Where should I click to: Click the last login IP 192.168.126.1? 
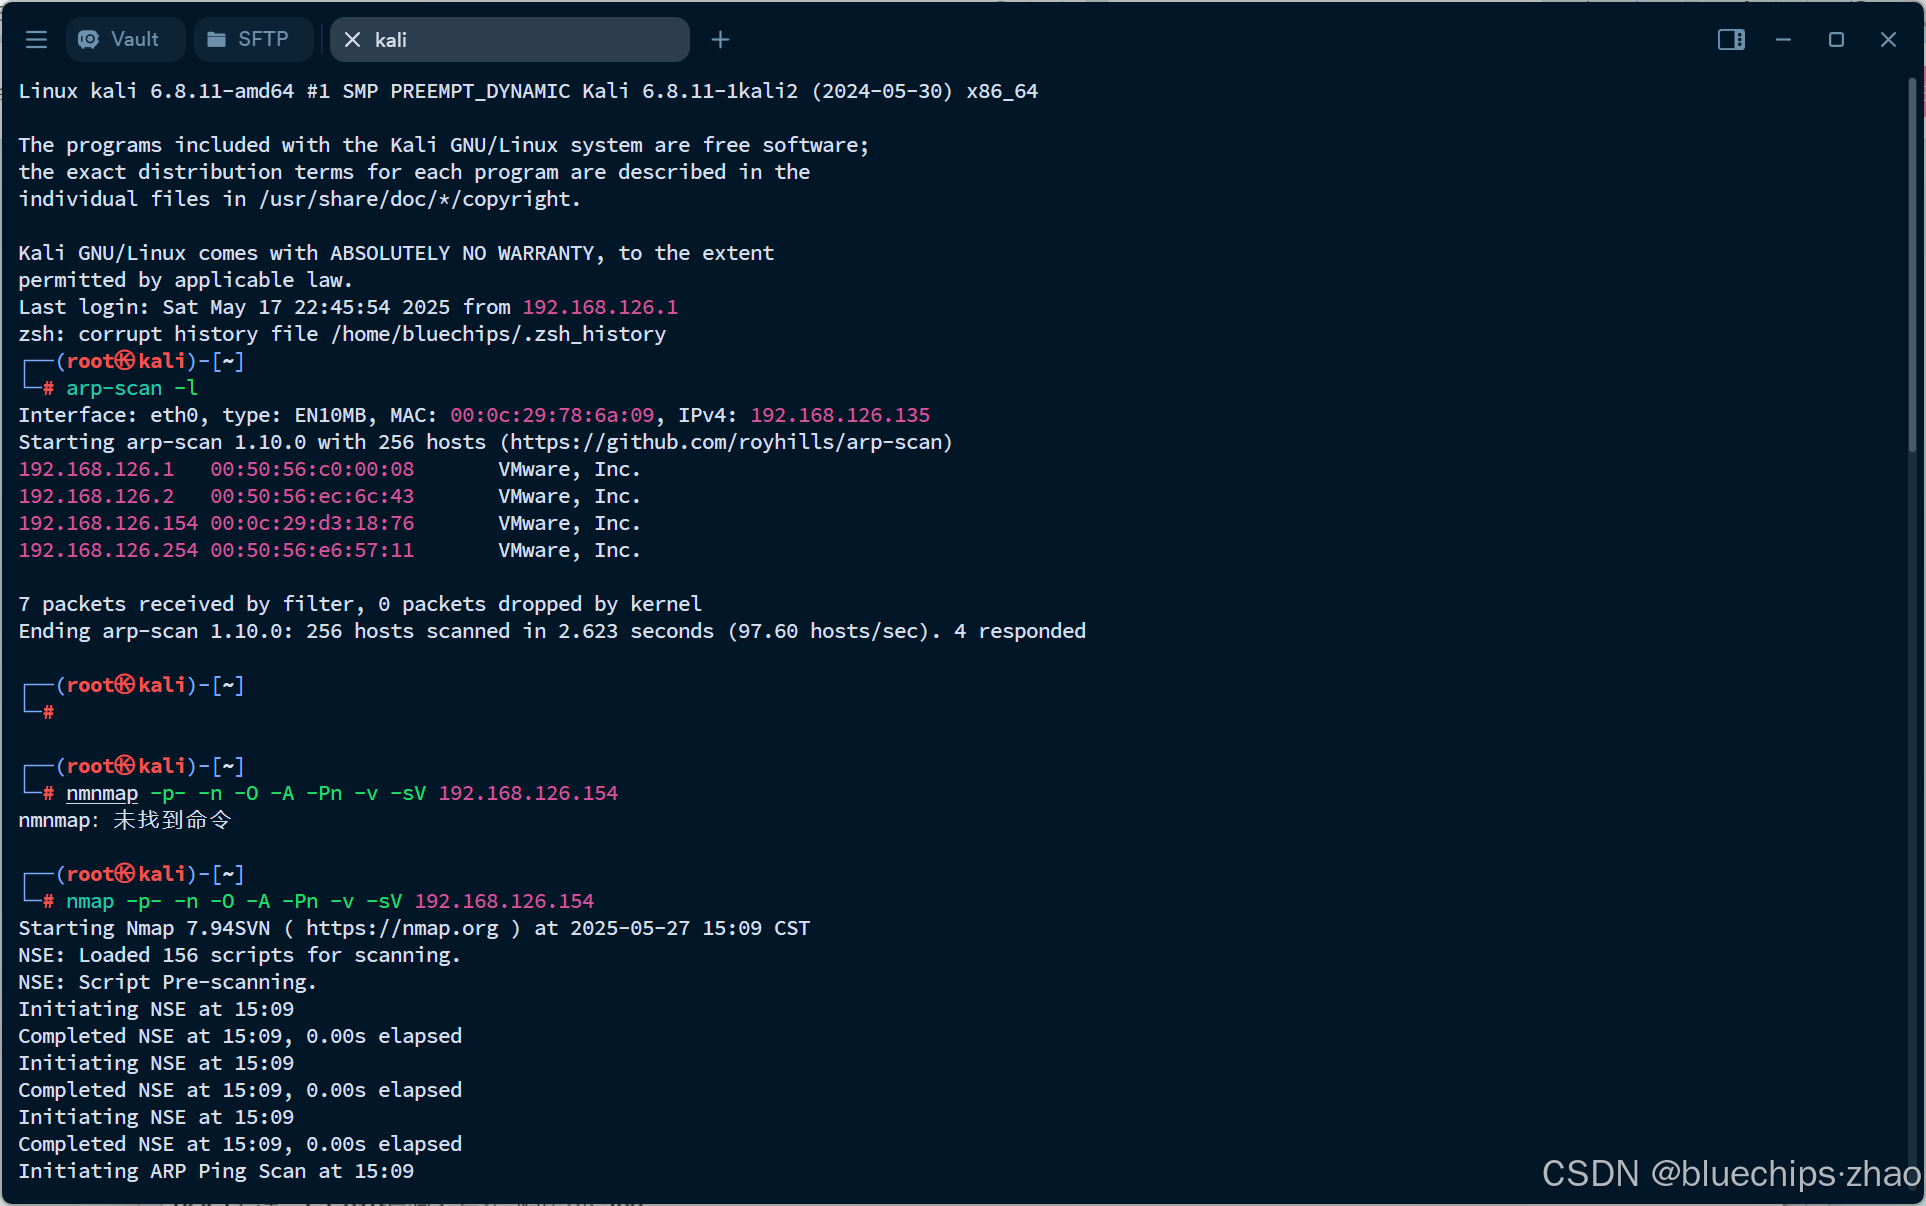[600, 307]
